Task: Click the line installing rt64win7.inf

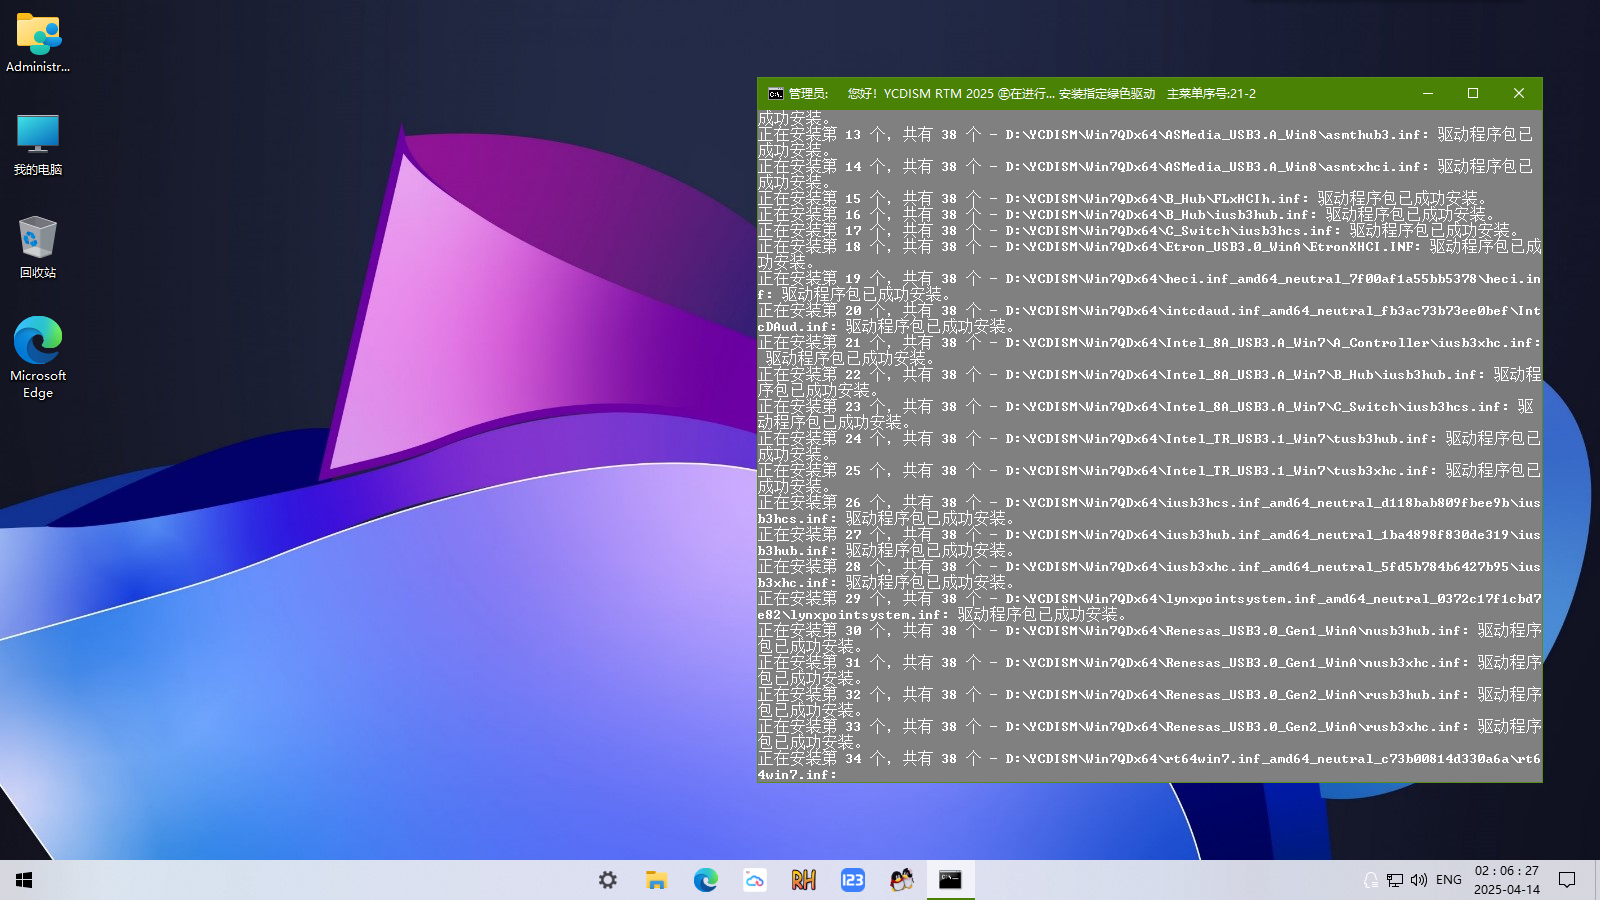Action: click(1150, 766)
